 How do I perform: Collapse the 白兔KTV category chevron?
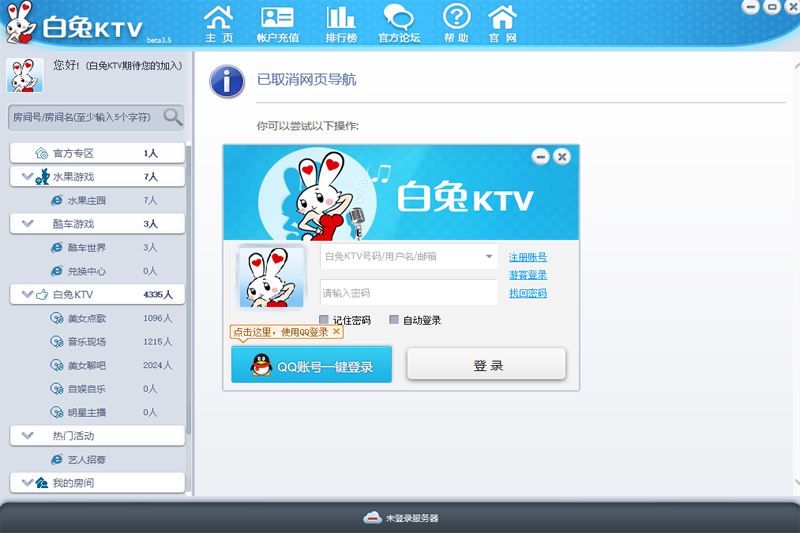28,294
